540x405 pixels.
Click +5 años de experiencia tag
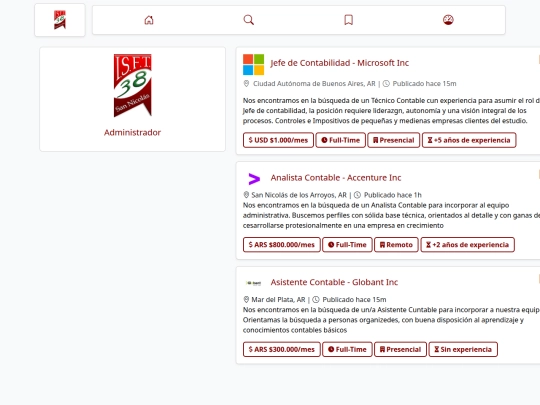pyautogui.click(x=469, y=140)
